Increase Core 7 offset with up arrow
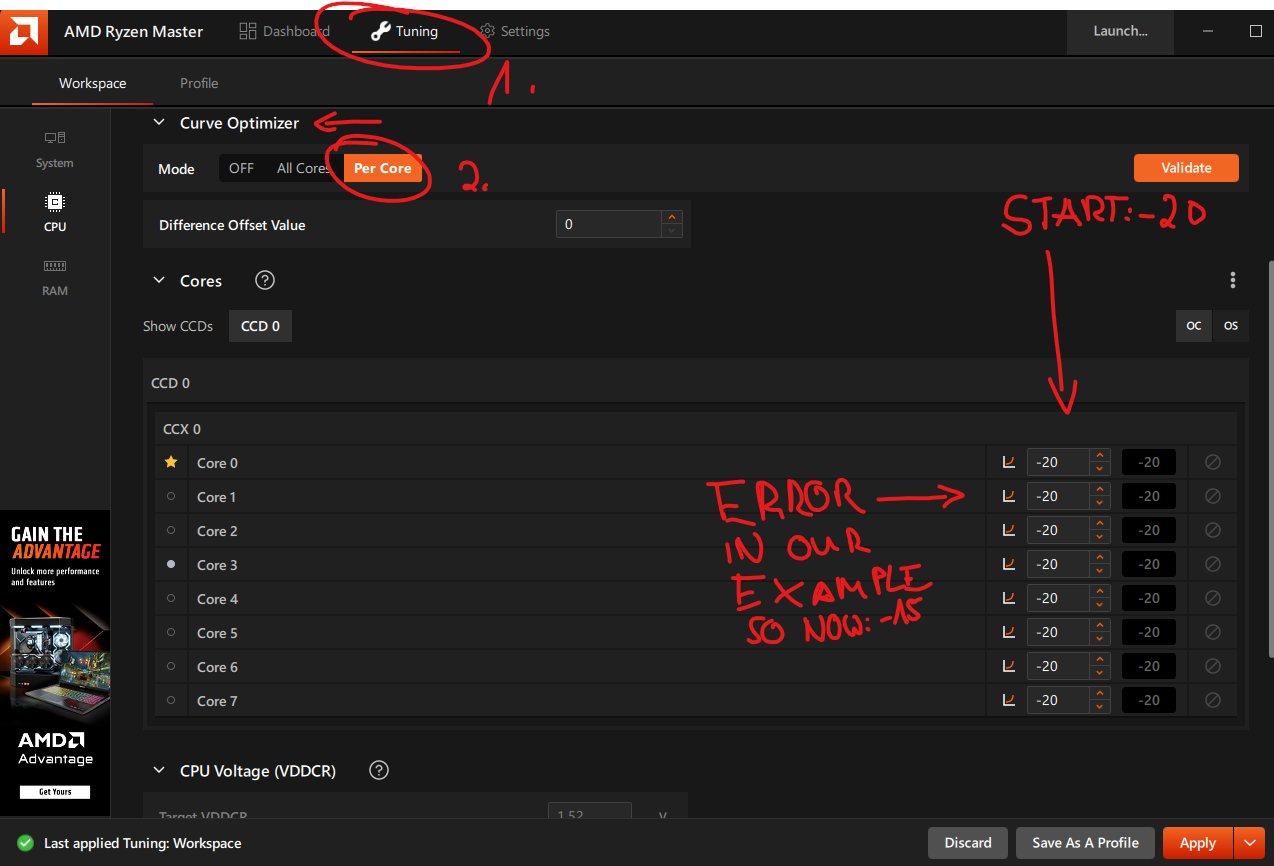Screen dimensions: 1274x866 1100,694
